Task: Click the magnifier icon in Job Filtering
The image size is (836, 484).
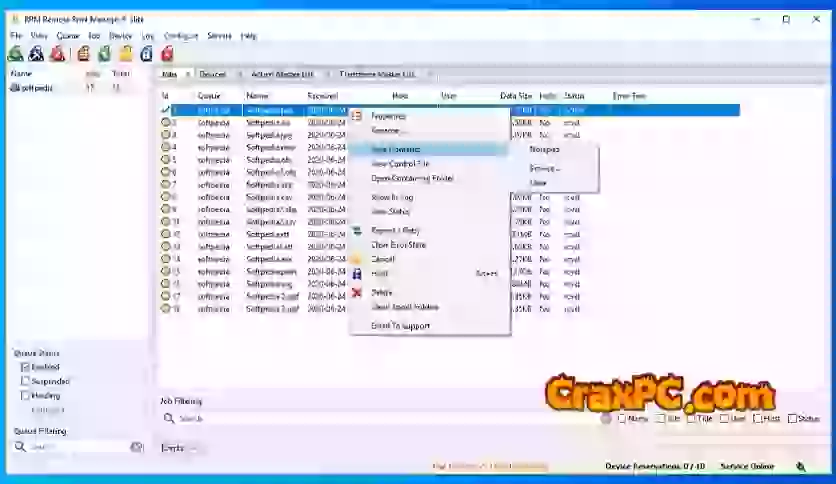Action: 169,418
